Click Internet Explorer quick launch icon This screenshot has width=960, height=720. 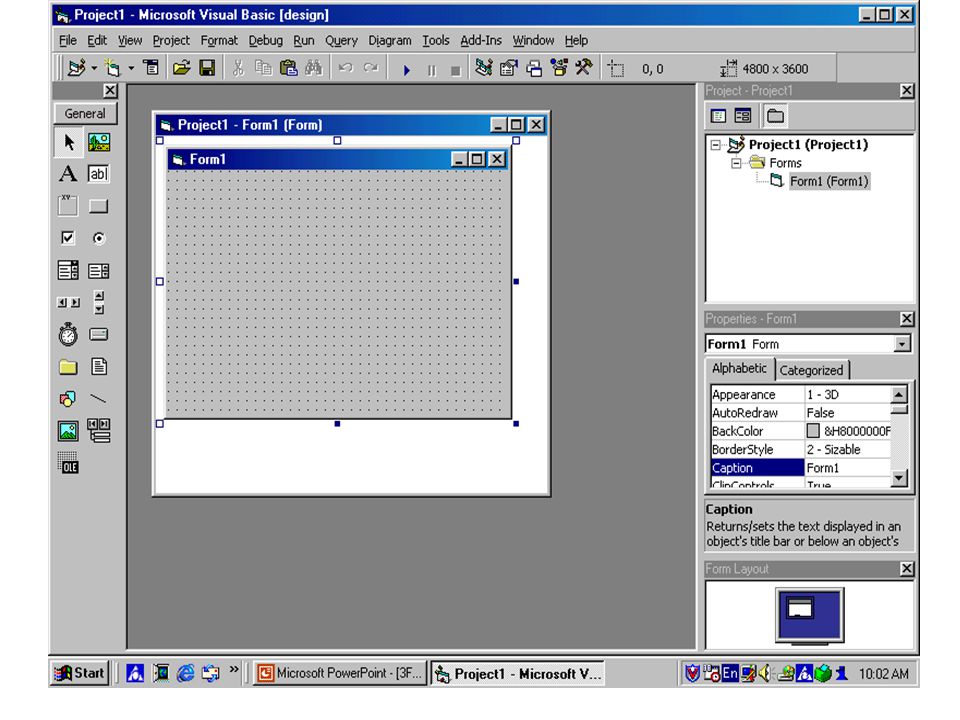tap(185, 673)
